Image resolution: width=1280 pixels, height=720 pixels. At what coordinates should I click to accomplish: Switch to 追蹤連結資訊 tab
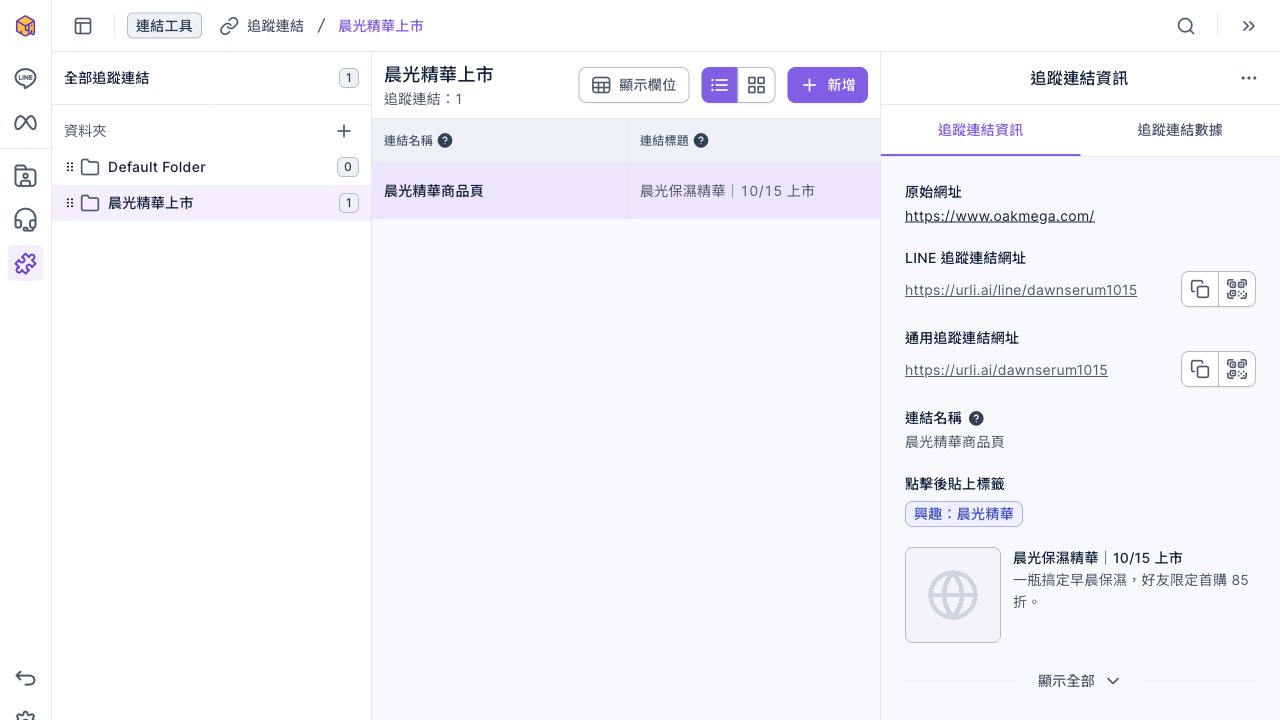[980, 130]
